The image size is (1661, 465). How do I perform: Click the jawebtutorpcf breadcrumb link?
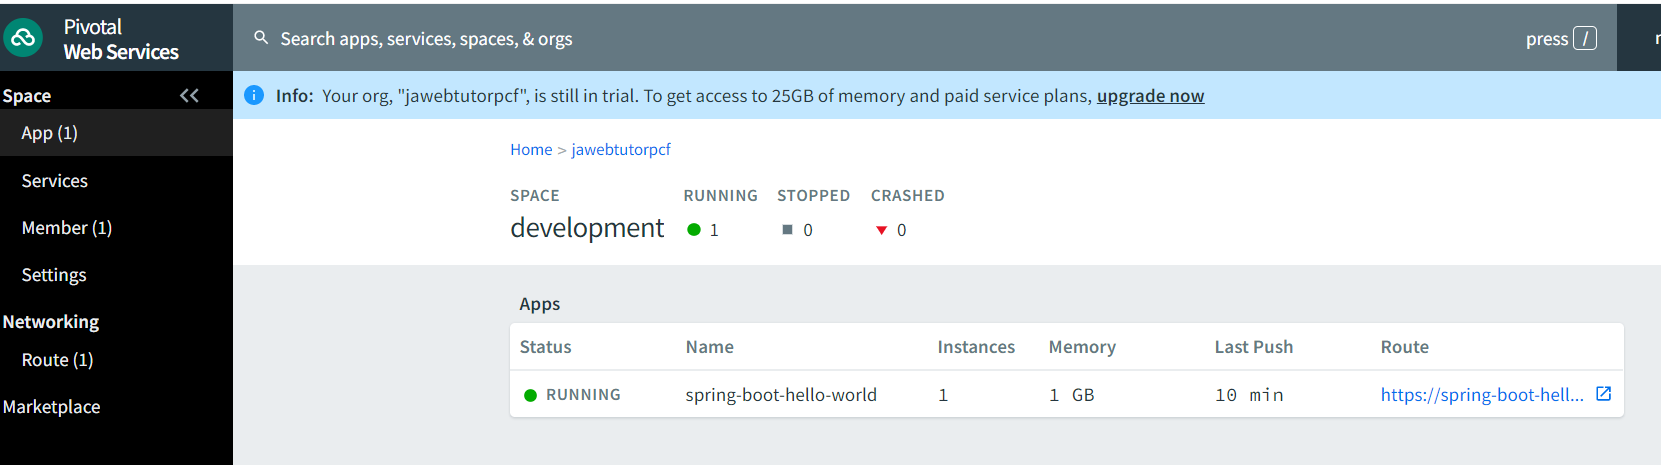(x=621, y=149)
